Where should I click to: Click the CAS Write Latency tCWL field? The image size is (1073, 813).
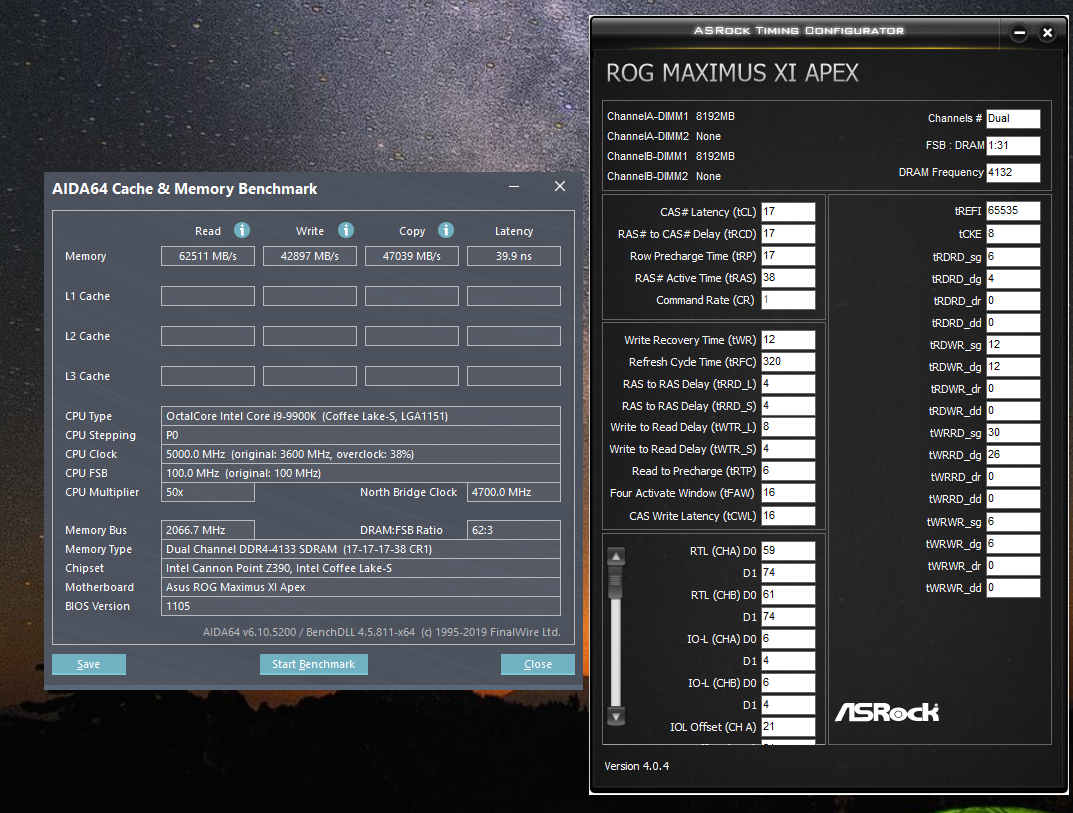[x=788, y=515]
